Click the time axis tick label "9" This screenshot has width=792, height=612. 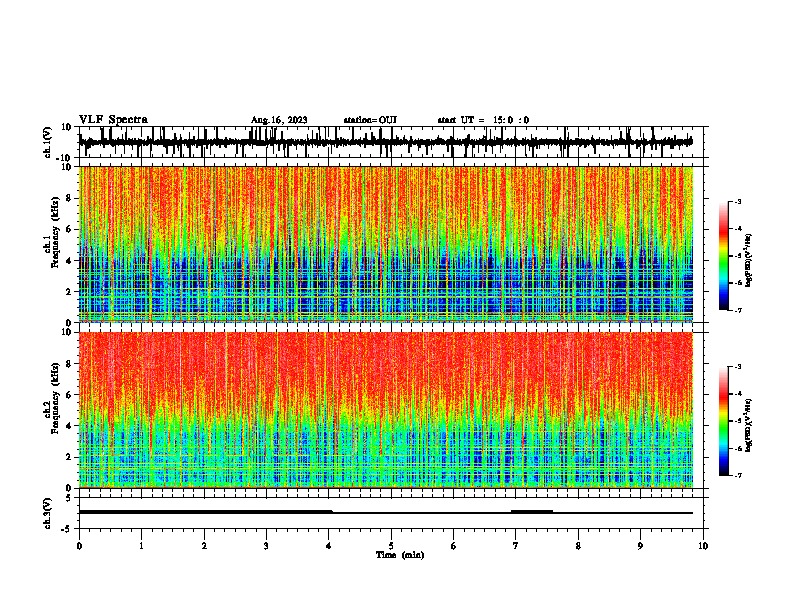(640, 546)
